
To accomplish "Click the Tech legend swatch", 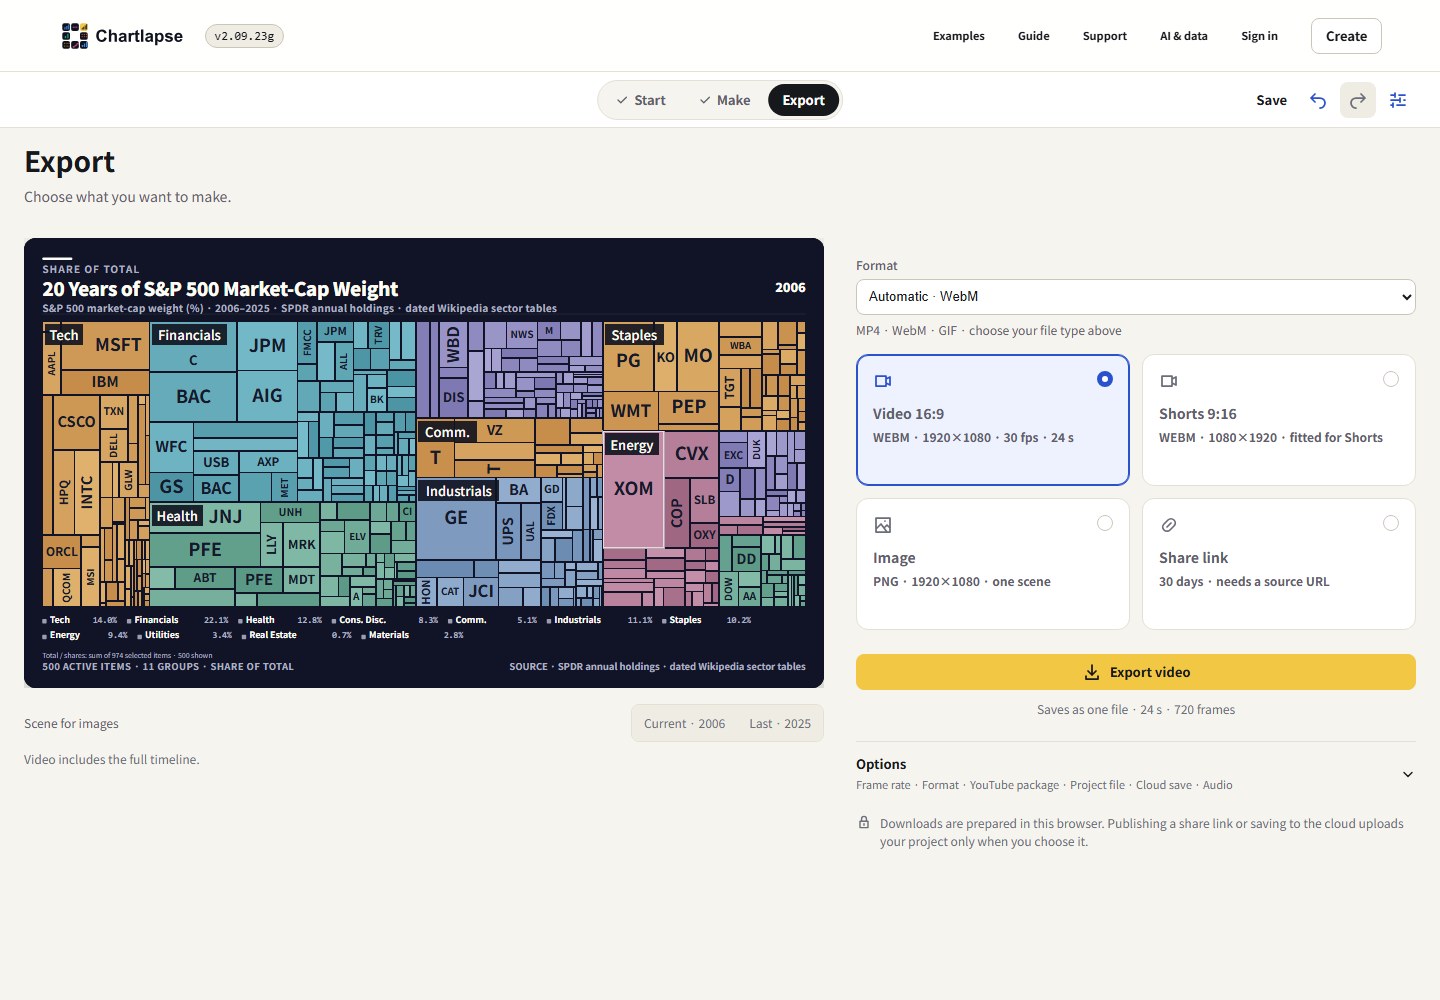I will click(x=45, y=621).
